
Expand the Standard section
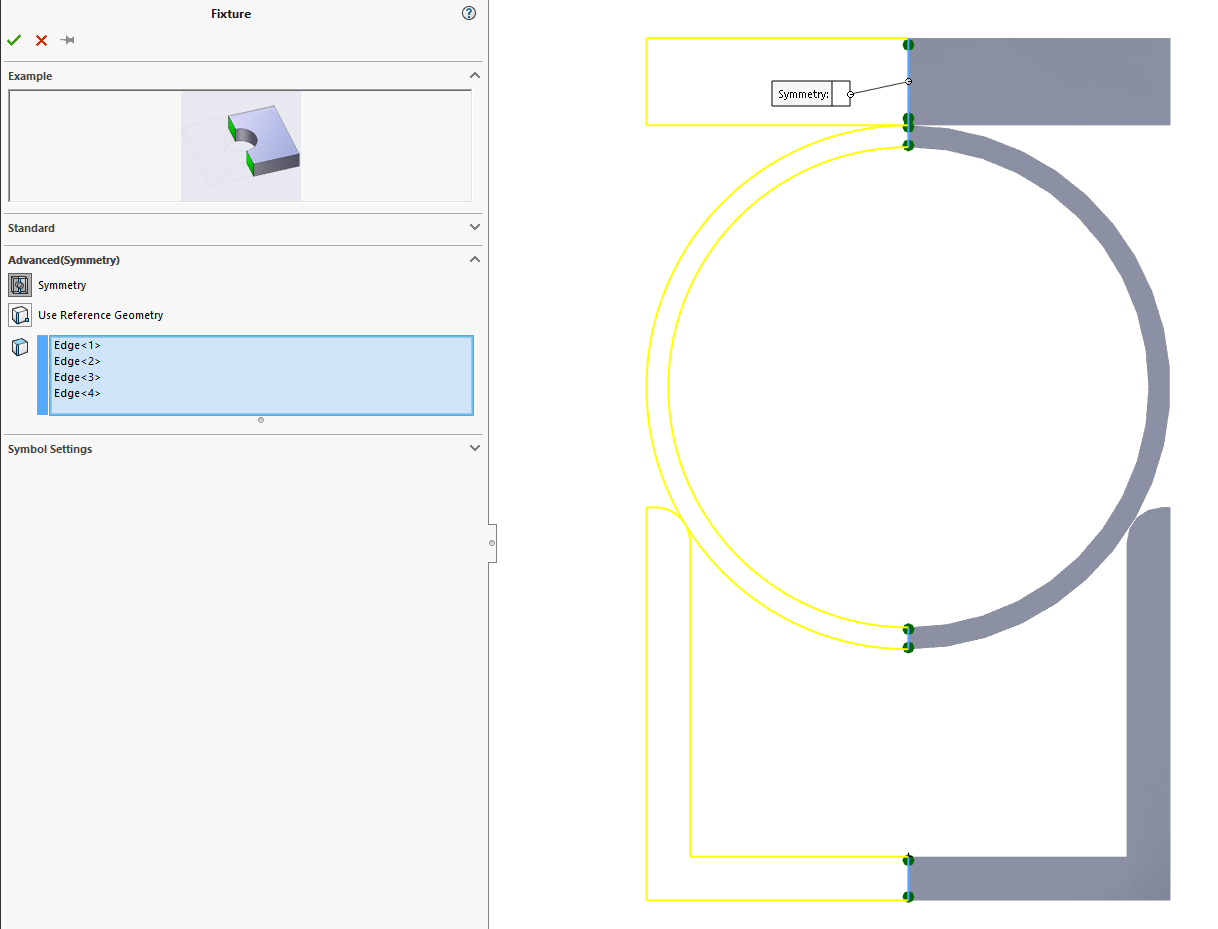[x=475, y=228]
